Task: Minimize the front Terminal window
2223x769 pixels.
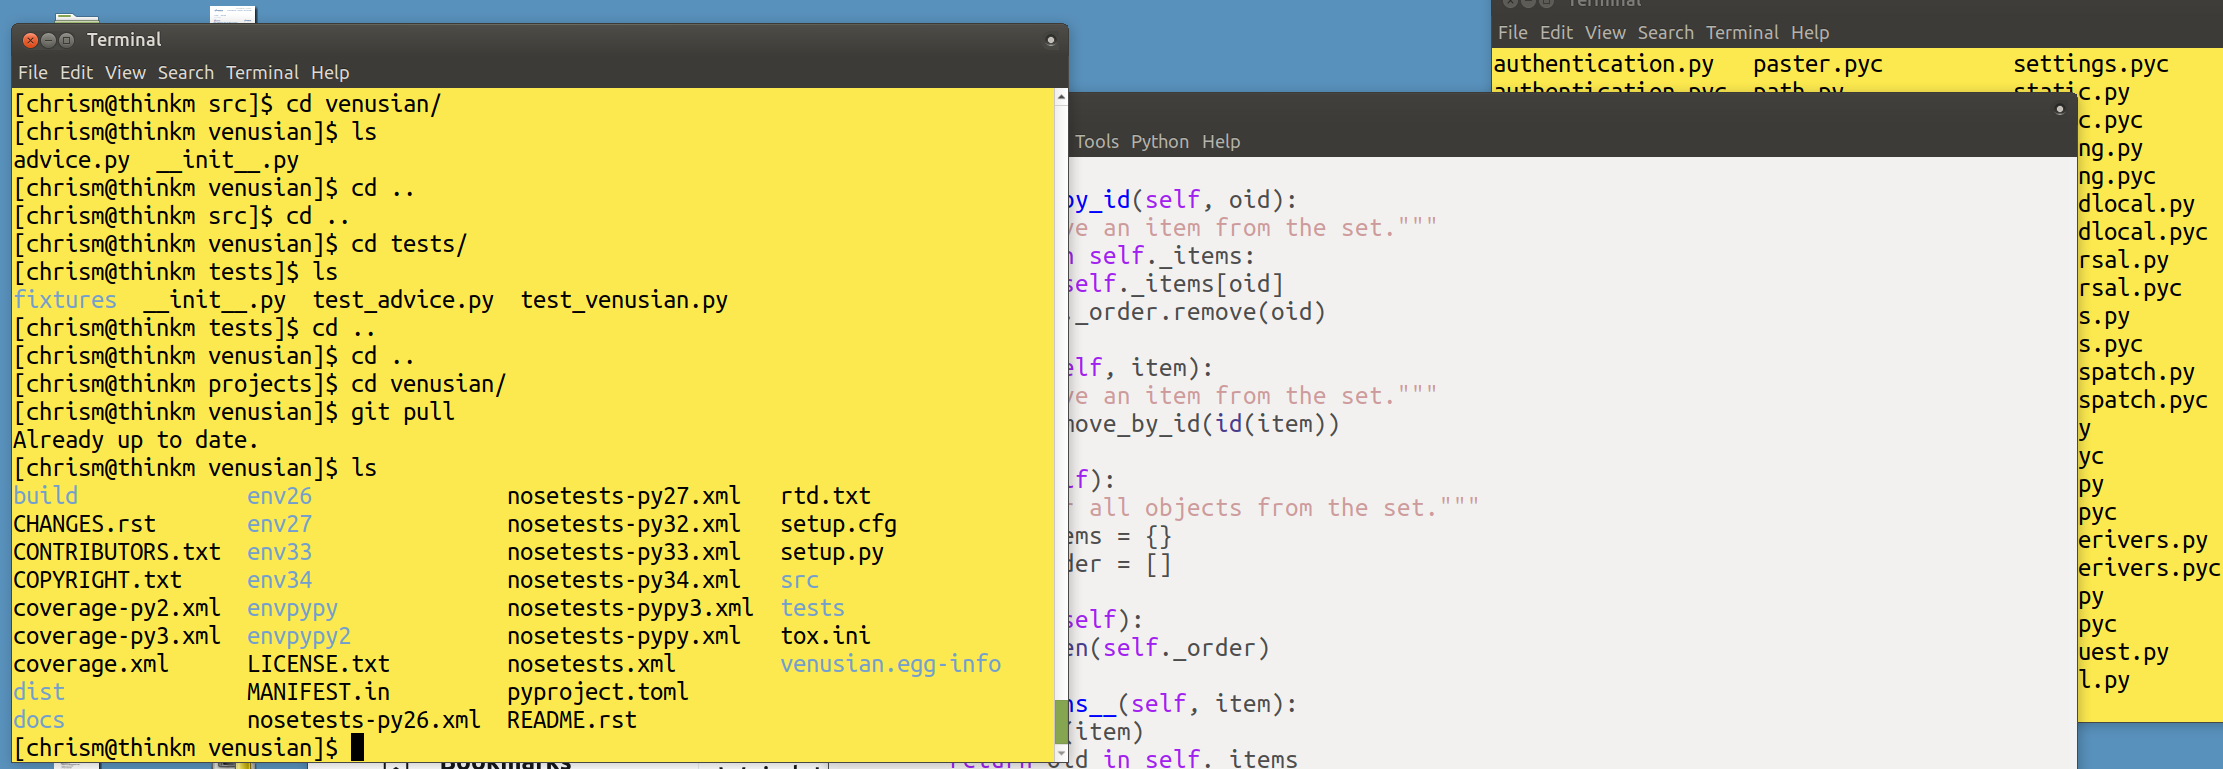Action: tap(48, 40)
